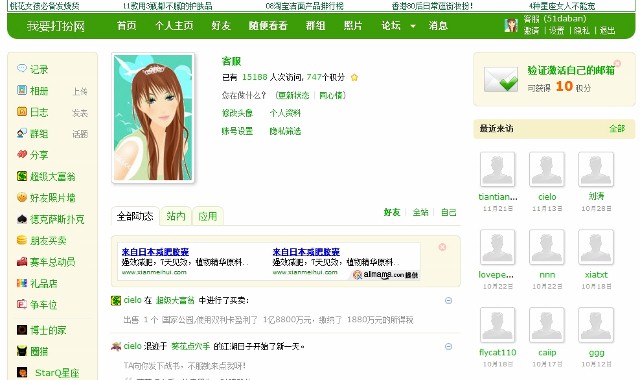Click the 赛车总动员 red car icon

(22, 262)
